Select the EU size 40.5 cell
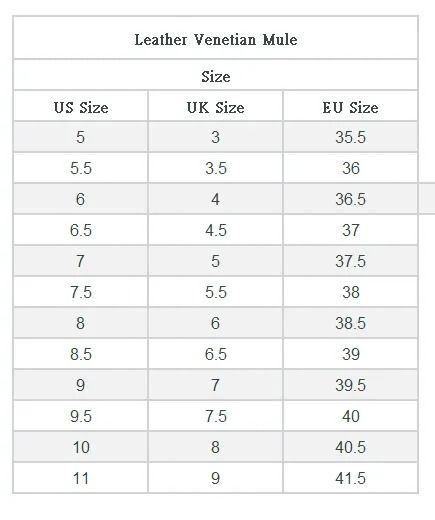The height and width of the screenshot is (520, 435). (x=350, y=447)
